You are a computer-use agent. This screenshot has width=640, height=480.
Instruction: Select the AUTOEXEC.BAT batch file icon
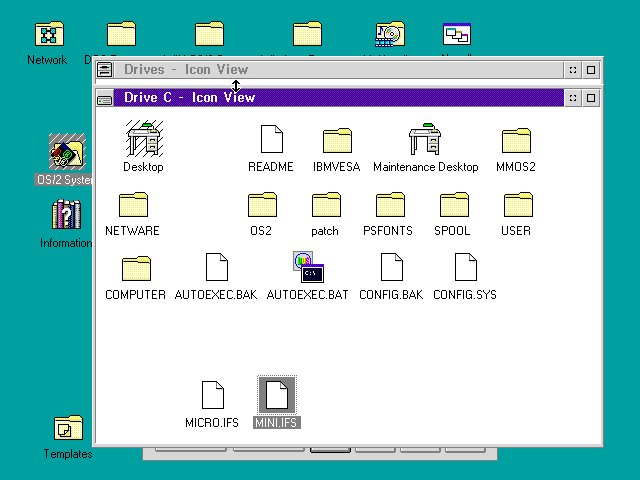pyautogui.click(x=309, y=267)
